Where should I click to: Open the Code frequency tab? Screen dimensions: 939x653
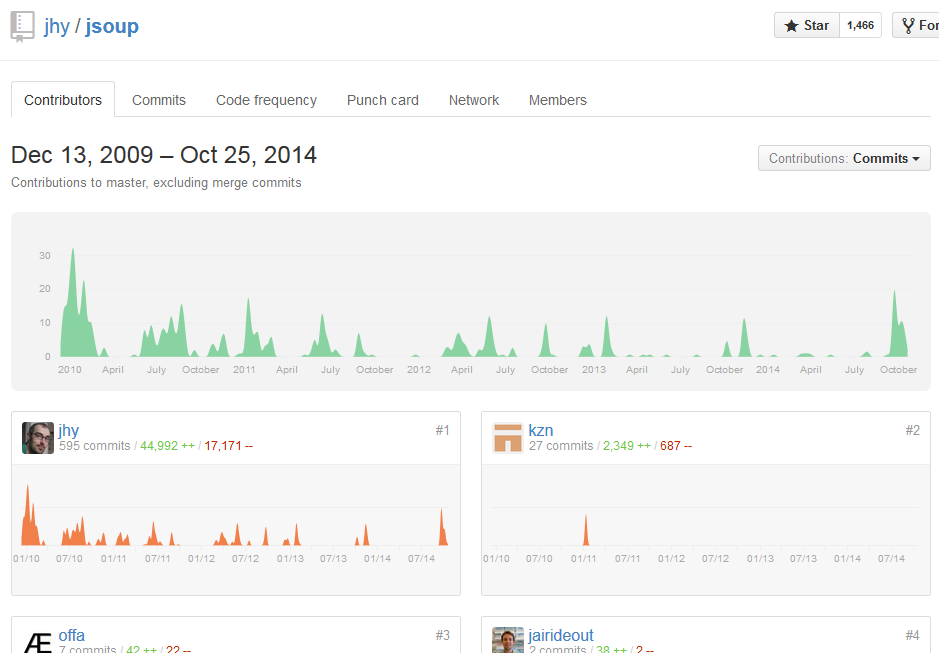266,100
